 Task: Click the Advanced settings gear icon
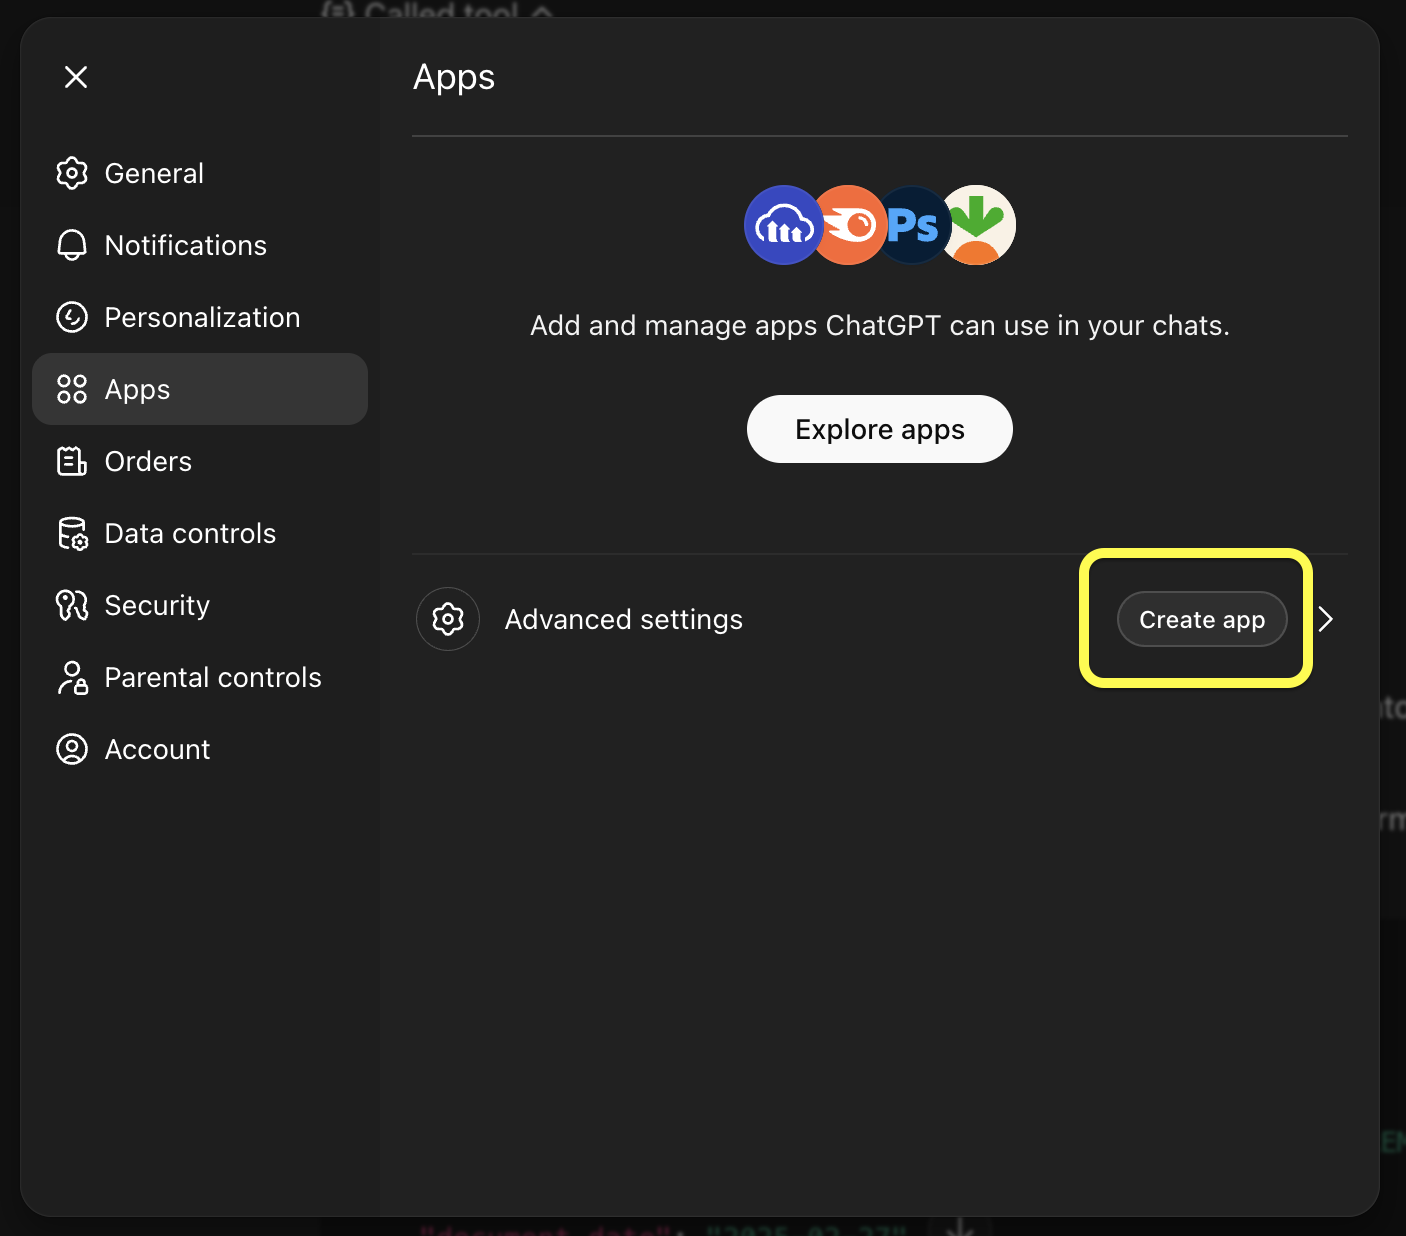pyautogui.click(x=447, y=619)
